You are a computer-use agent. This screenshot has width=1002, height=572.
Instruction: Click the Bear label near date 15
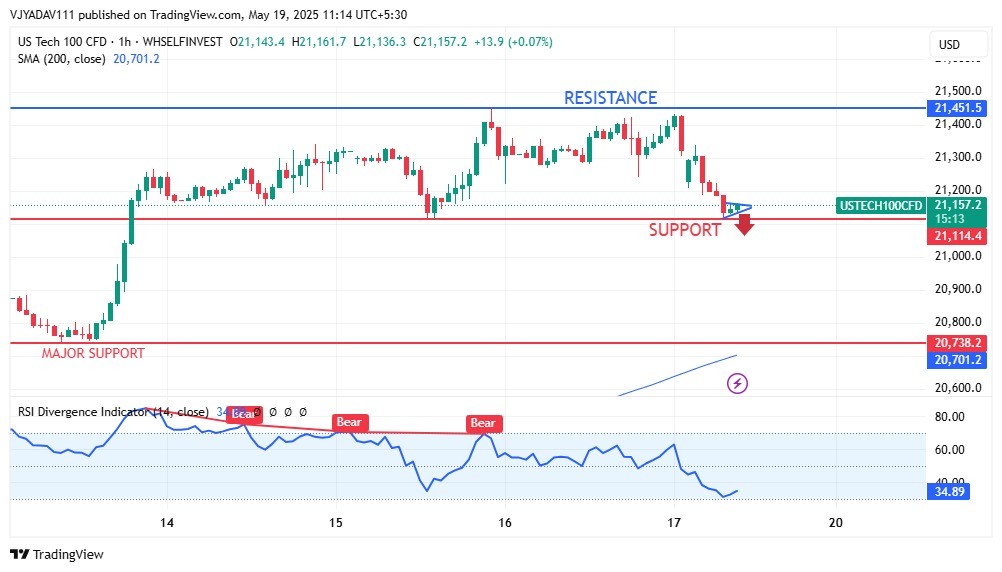click(x=349, y=422)
